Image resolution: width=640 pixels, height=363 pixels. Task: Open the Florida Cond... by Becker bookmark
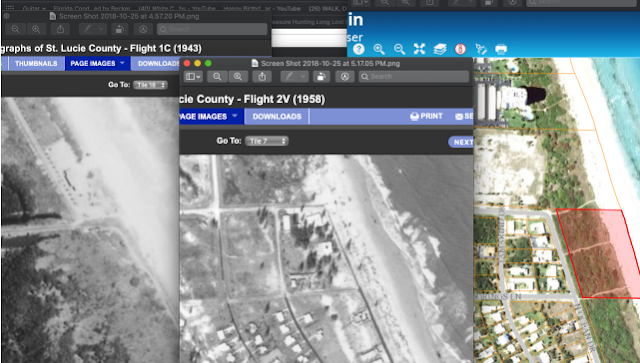pyautogui.click(x=92, y=8)
